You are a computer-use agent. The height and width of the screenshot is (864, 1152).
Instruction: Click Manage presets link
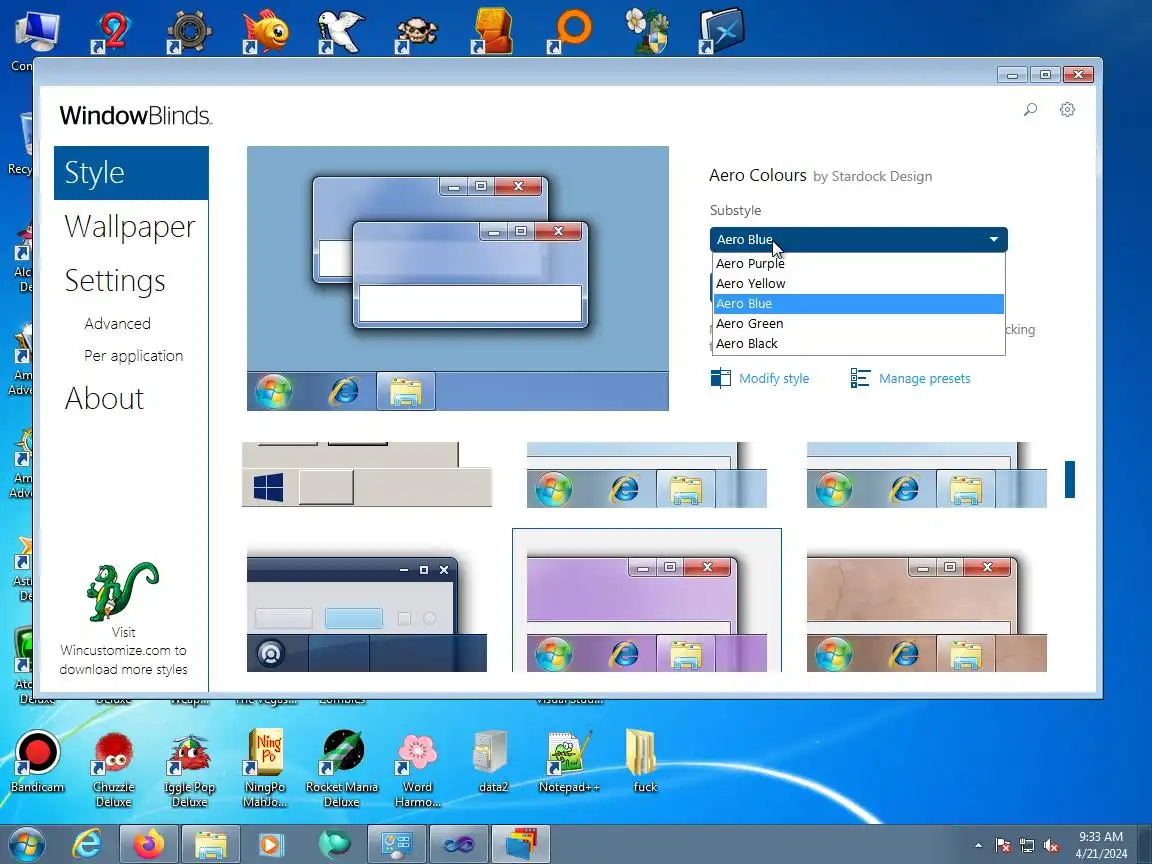click(924, 378)
